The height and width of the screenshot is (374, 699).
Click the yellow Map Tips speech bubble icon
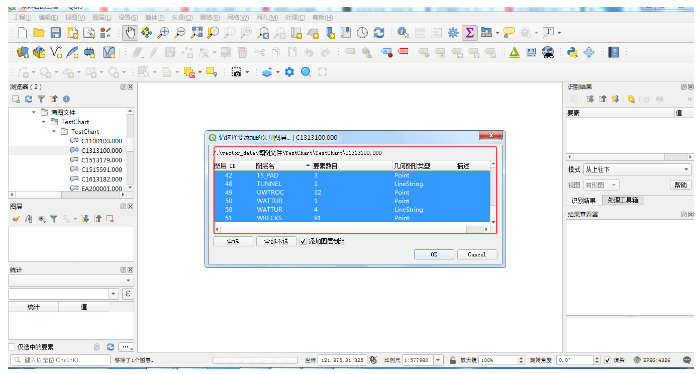[509, 33]
